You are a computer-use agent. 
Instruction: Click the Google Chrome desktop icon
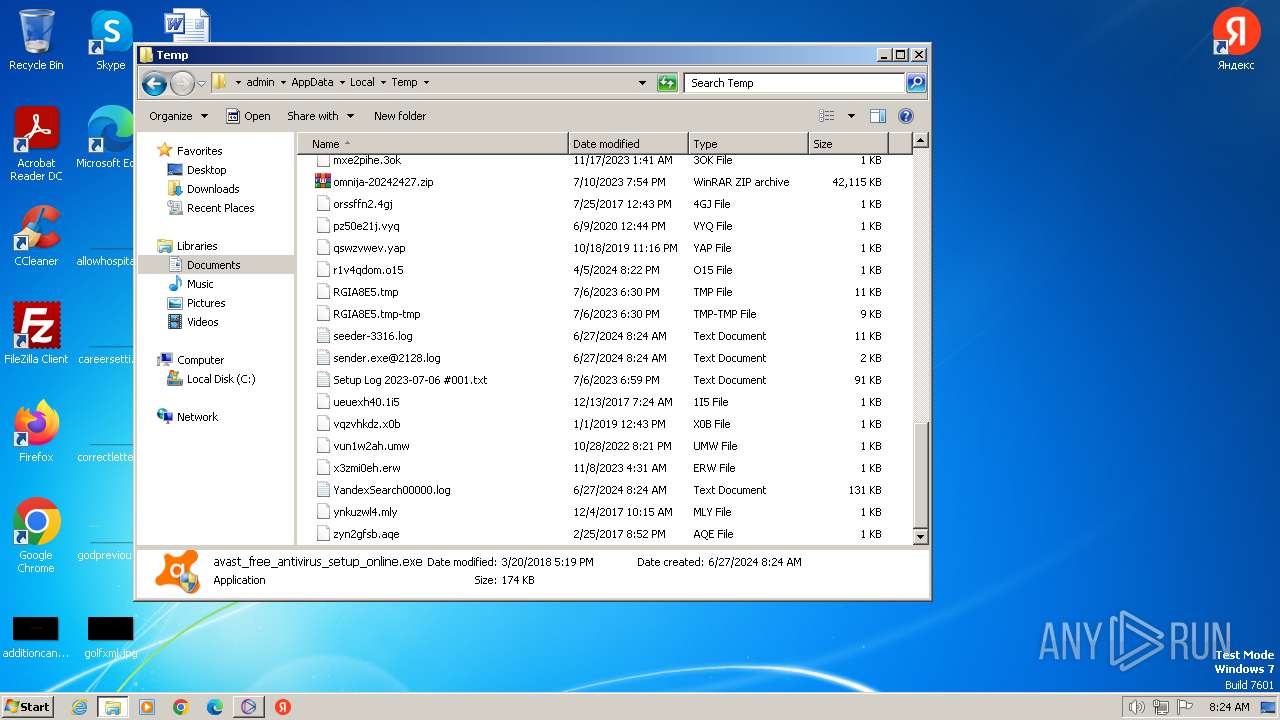click(36, 536)
